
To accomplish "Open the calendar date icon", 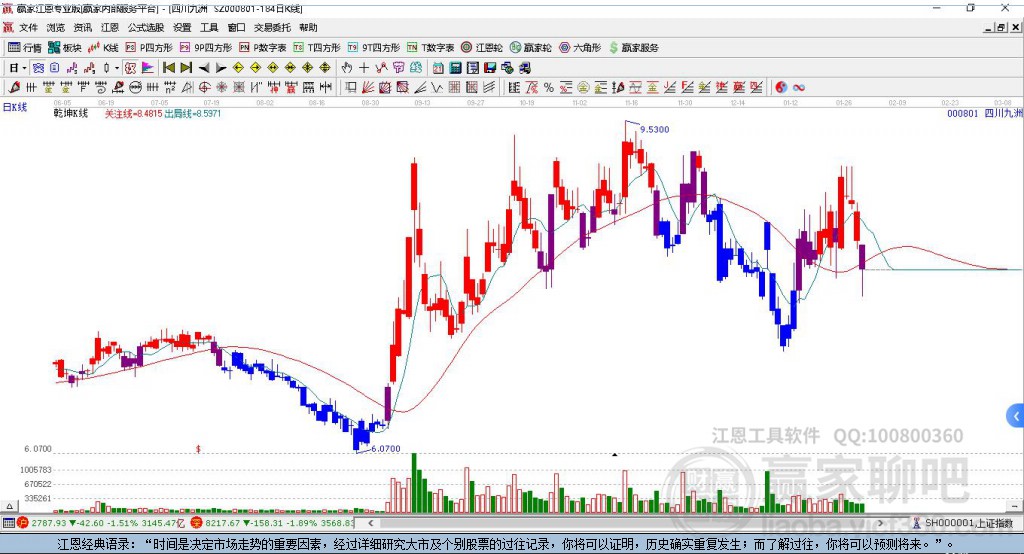I will pos(438,68).
